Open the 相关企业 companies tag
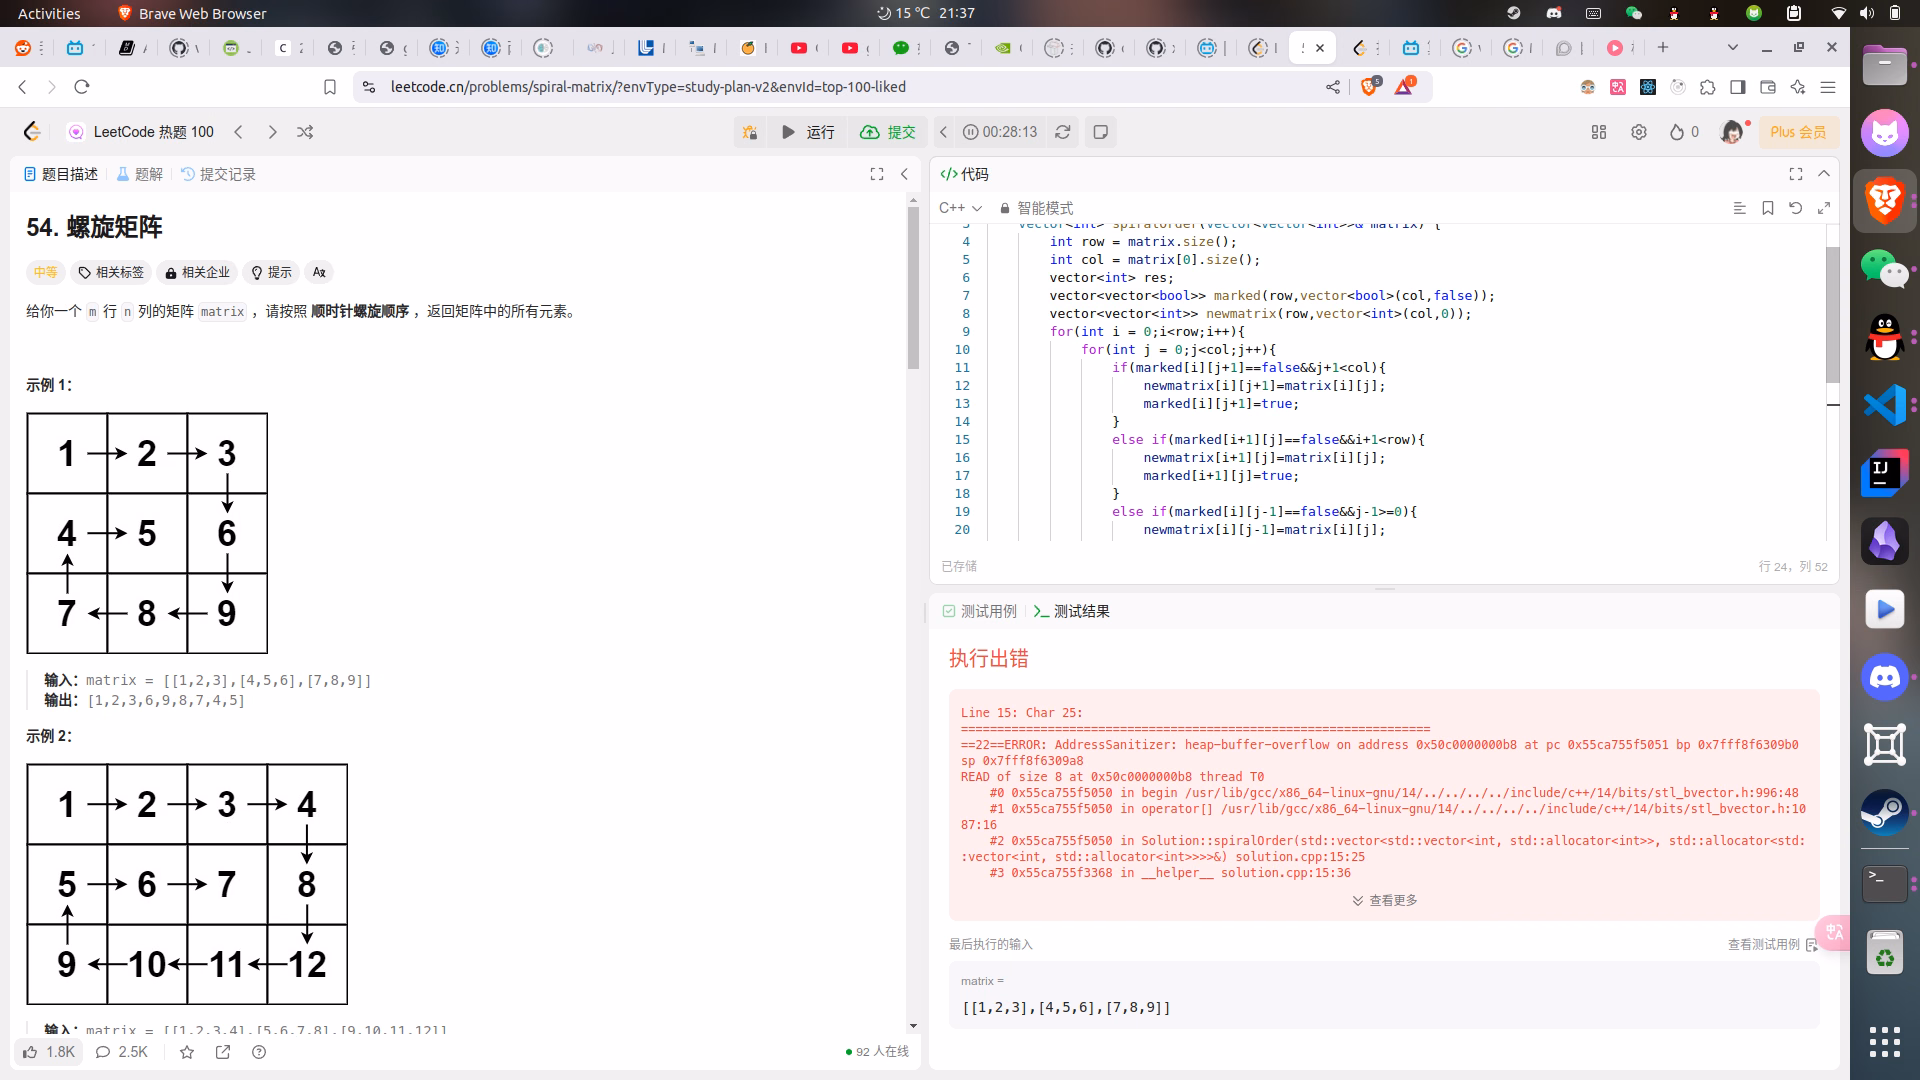 (197, 272)
